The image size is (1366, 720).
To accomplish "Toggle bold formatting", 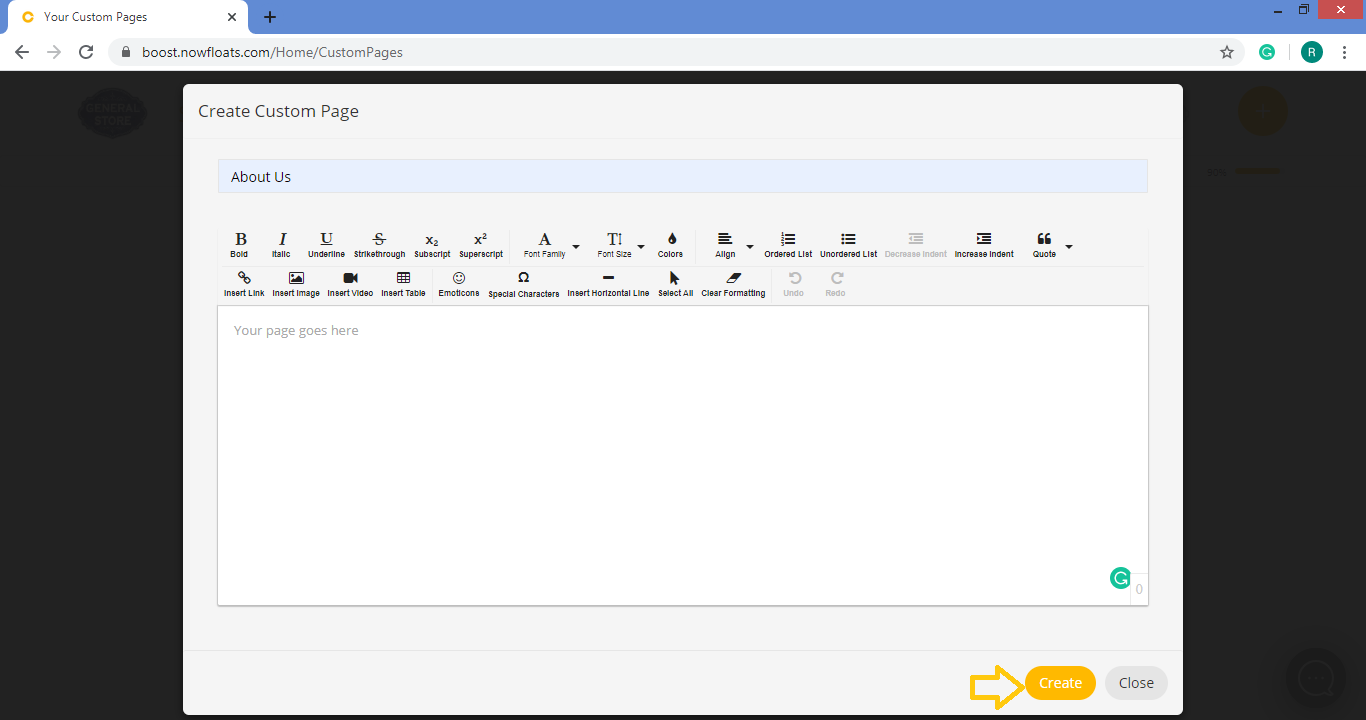I will tap(240, 243).
